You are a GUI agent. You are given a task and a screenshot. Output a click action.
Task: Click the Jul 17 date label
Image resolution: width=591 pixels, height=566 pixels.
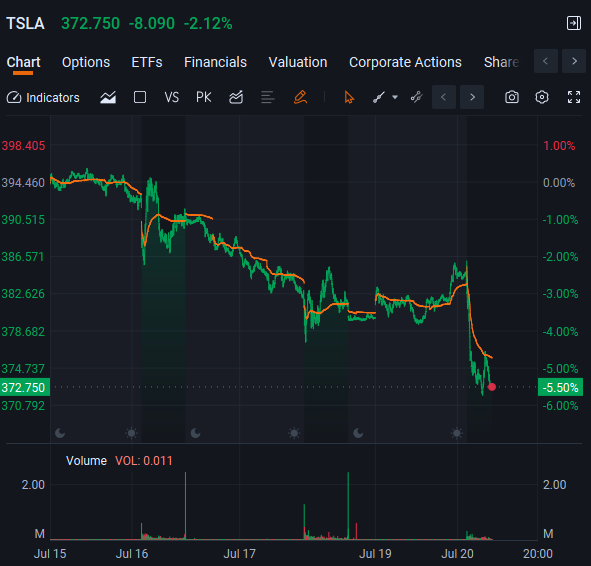239,554
